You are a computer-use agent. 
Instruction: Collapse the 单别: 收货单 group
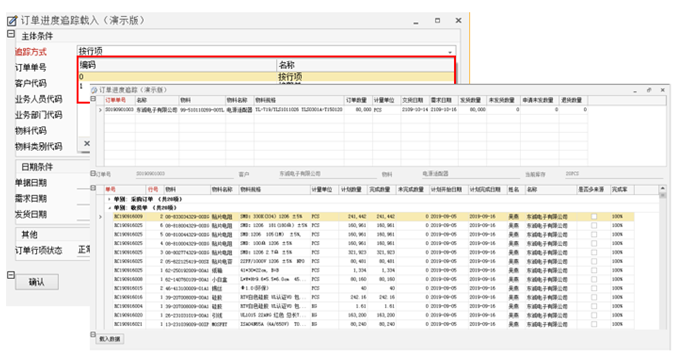(x=109, y=208)
